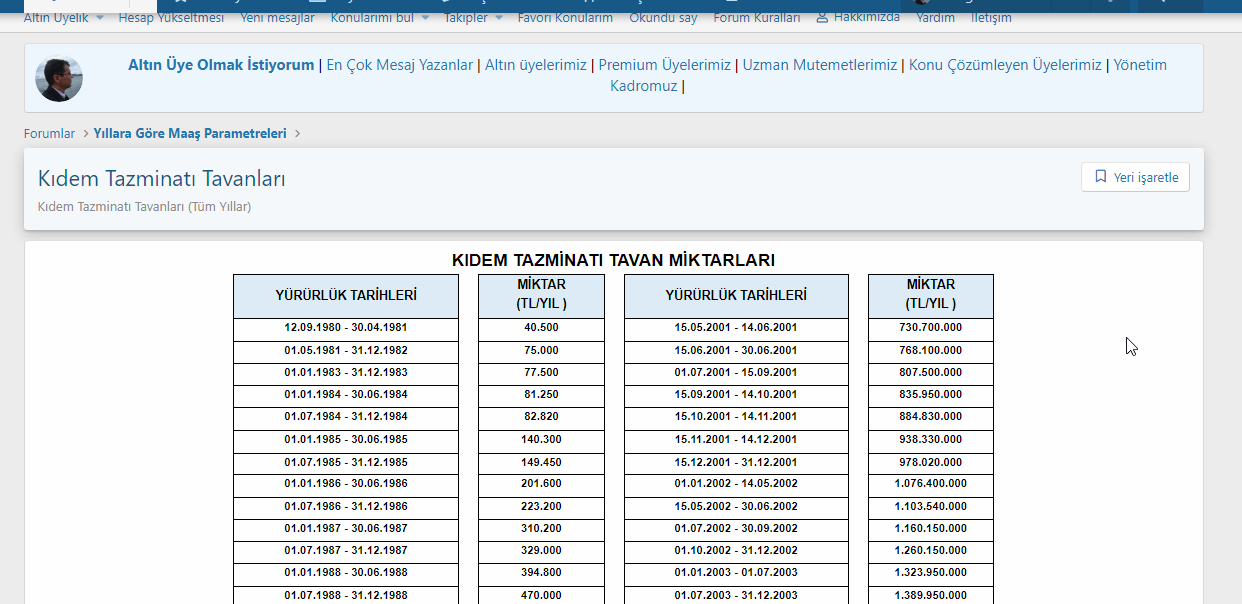Viewport: 1242px width, 604px height.
Task: Click the bookmark icon in Yeri işaretle
Action: pyautogui.click(x=1101, y=177)
